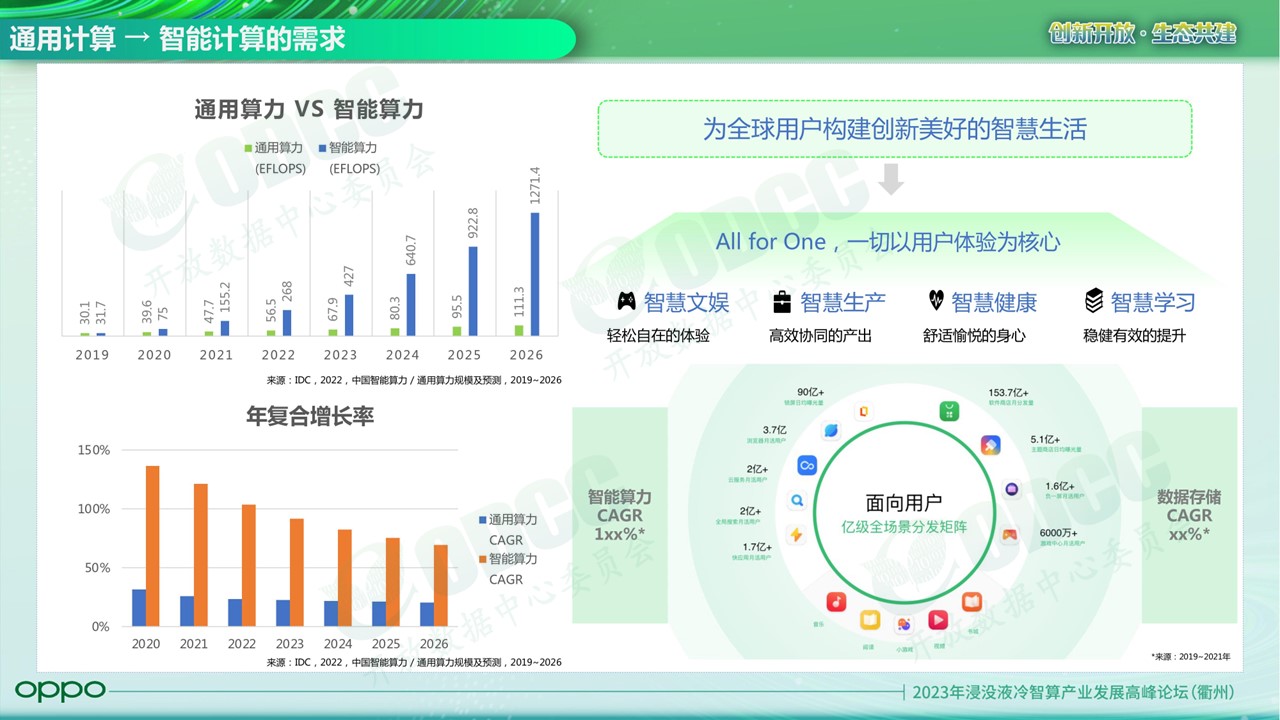Click the briefcase icon beside 智慧生产
Screen dimensions: 1280x720
pyautogui.click(x=782, y=301)
